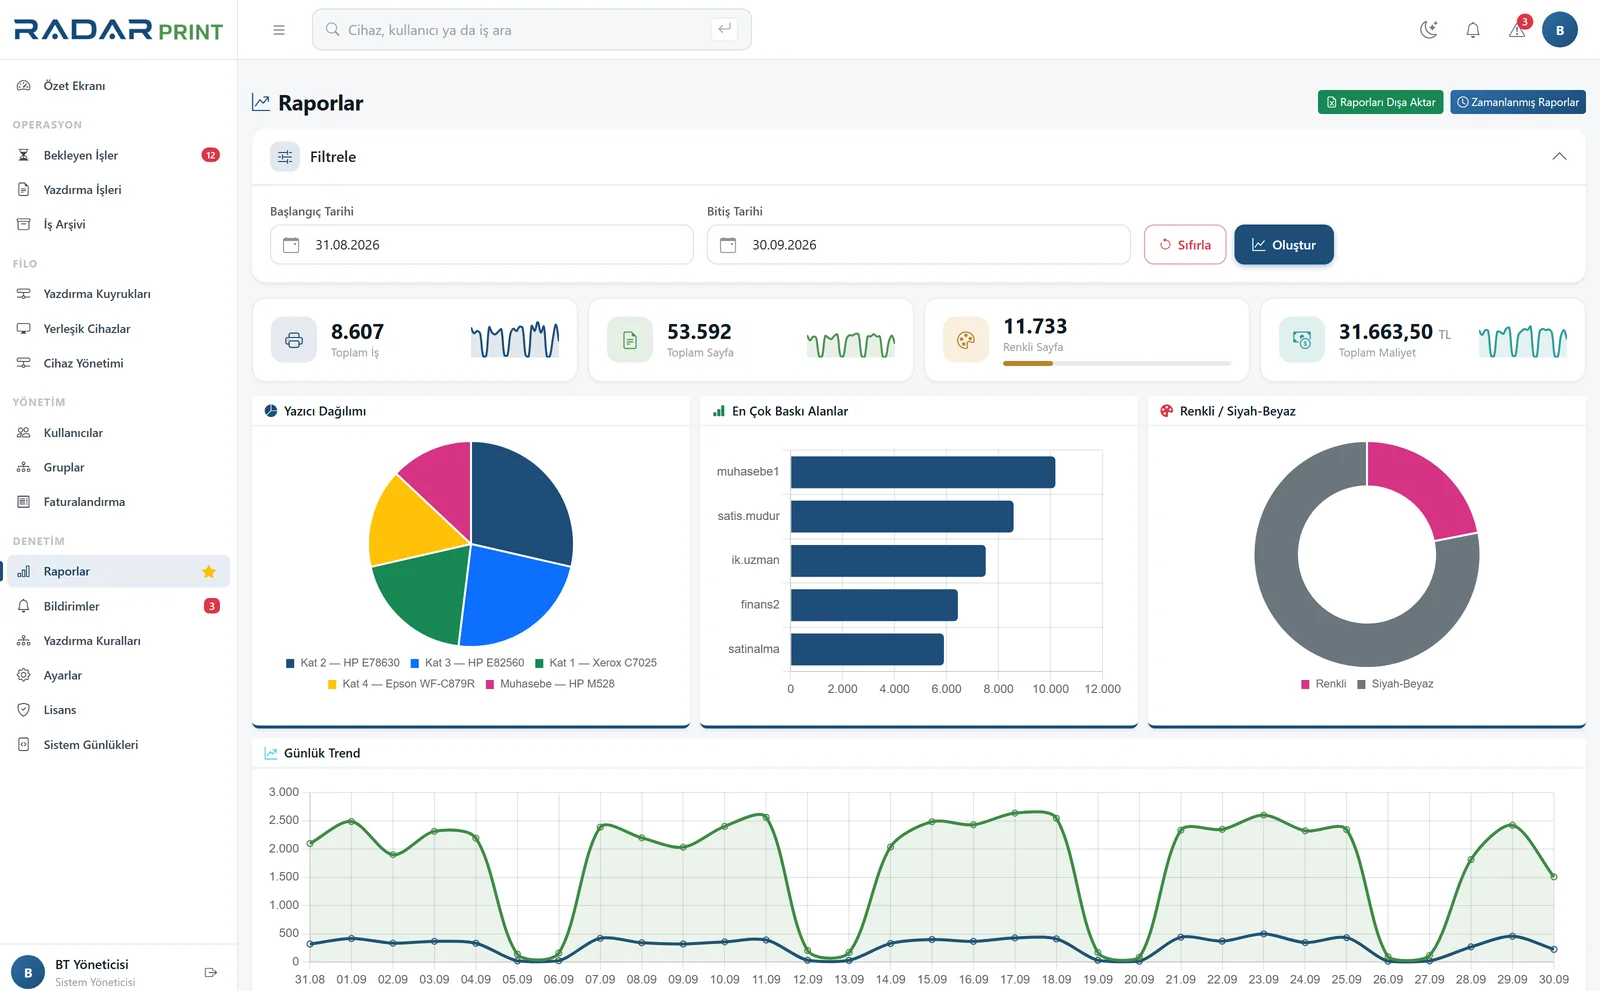The height and width of the screenshot is (991, 1600).
Task: Click the logout icon beside BT Yöneticisi
Action: [210, 972]
